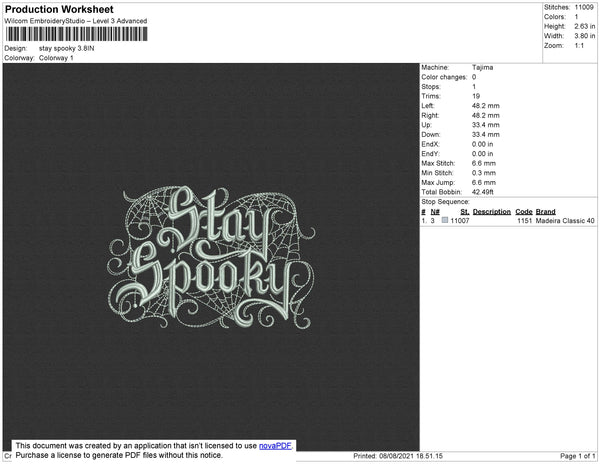Select the Zoom value 1:1

[x=579, y=46]
